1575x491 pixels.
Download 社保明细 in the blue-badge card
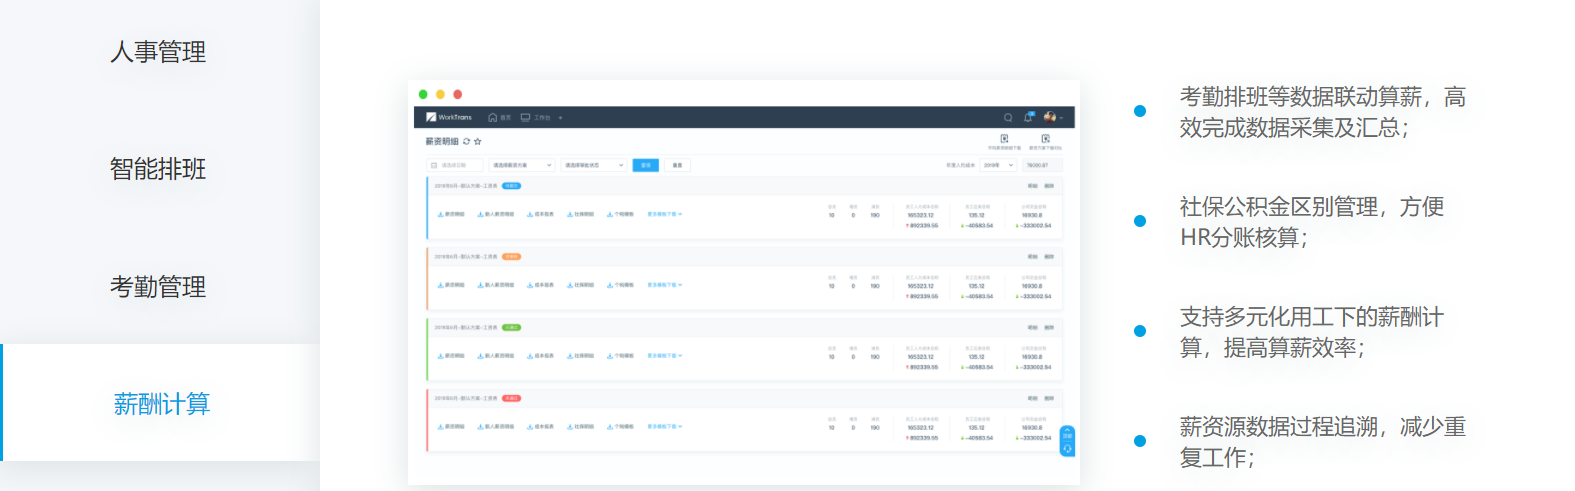[581, 214]
